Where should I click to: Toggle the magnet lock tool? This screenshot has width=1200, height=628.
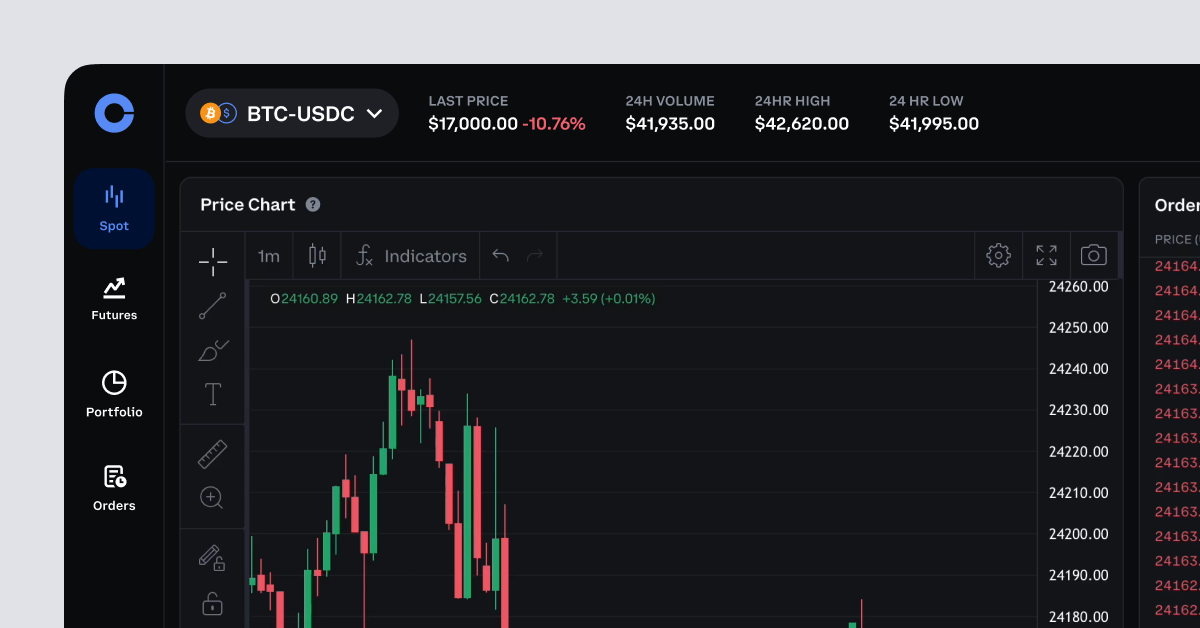pos(212,603)
